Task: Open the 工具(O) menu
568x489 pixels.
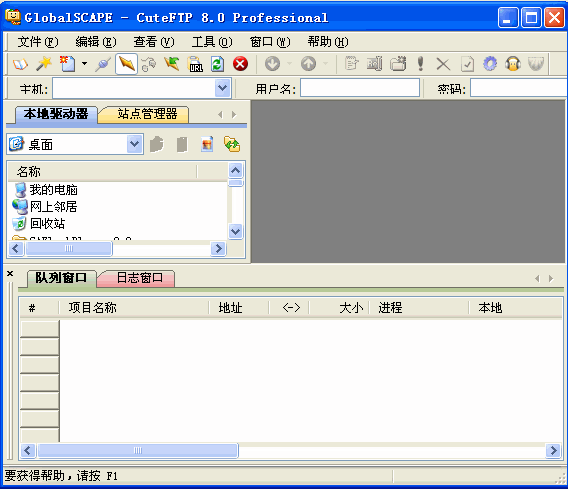Action: [x=212, y=42]
